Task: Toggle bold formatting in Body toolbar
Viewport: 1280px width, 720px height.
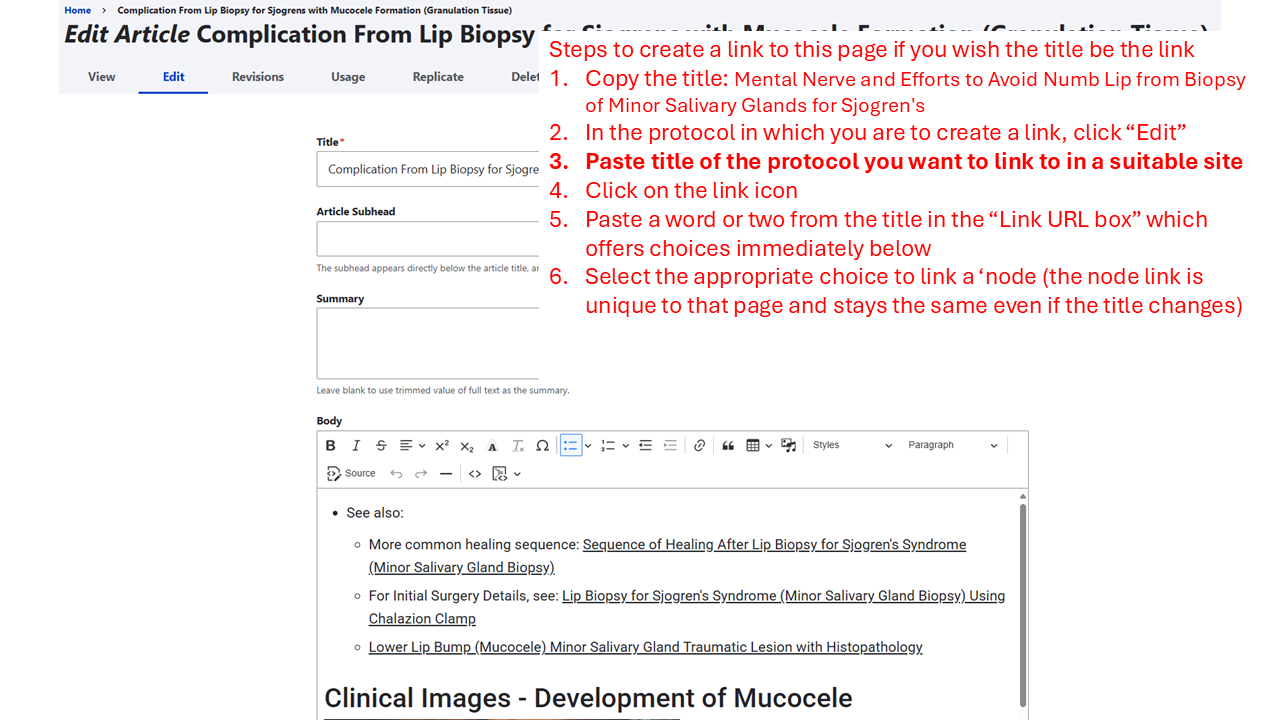Action: [331, 446]
